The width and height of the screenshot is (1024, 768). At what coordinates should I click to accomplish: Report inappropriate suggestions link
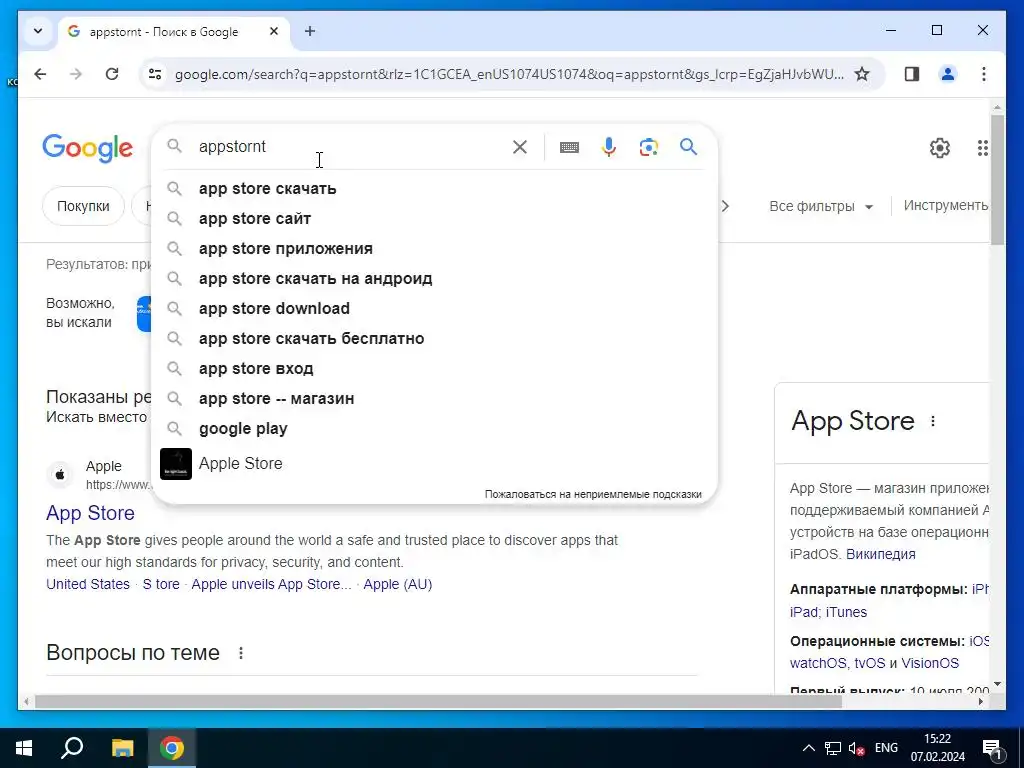(x=593, y=494)
